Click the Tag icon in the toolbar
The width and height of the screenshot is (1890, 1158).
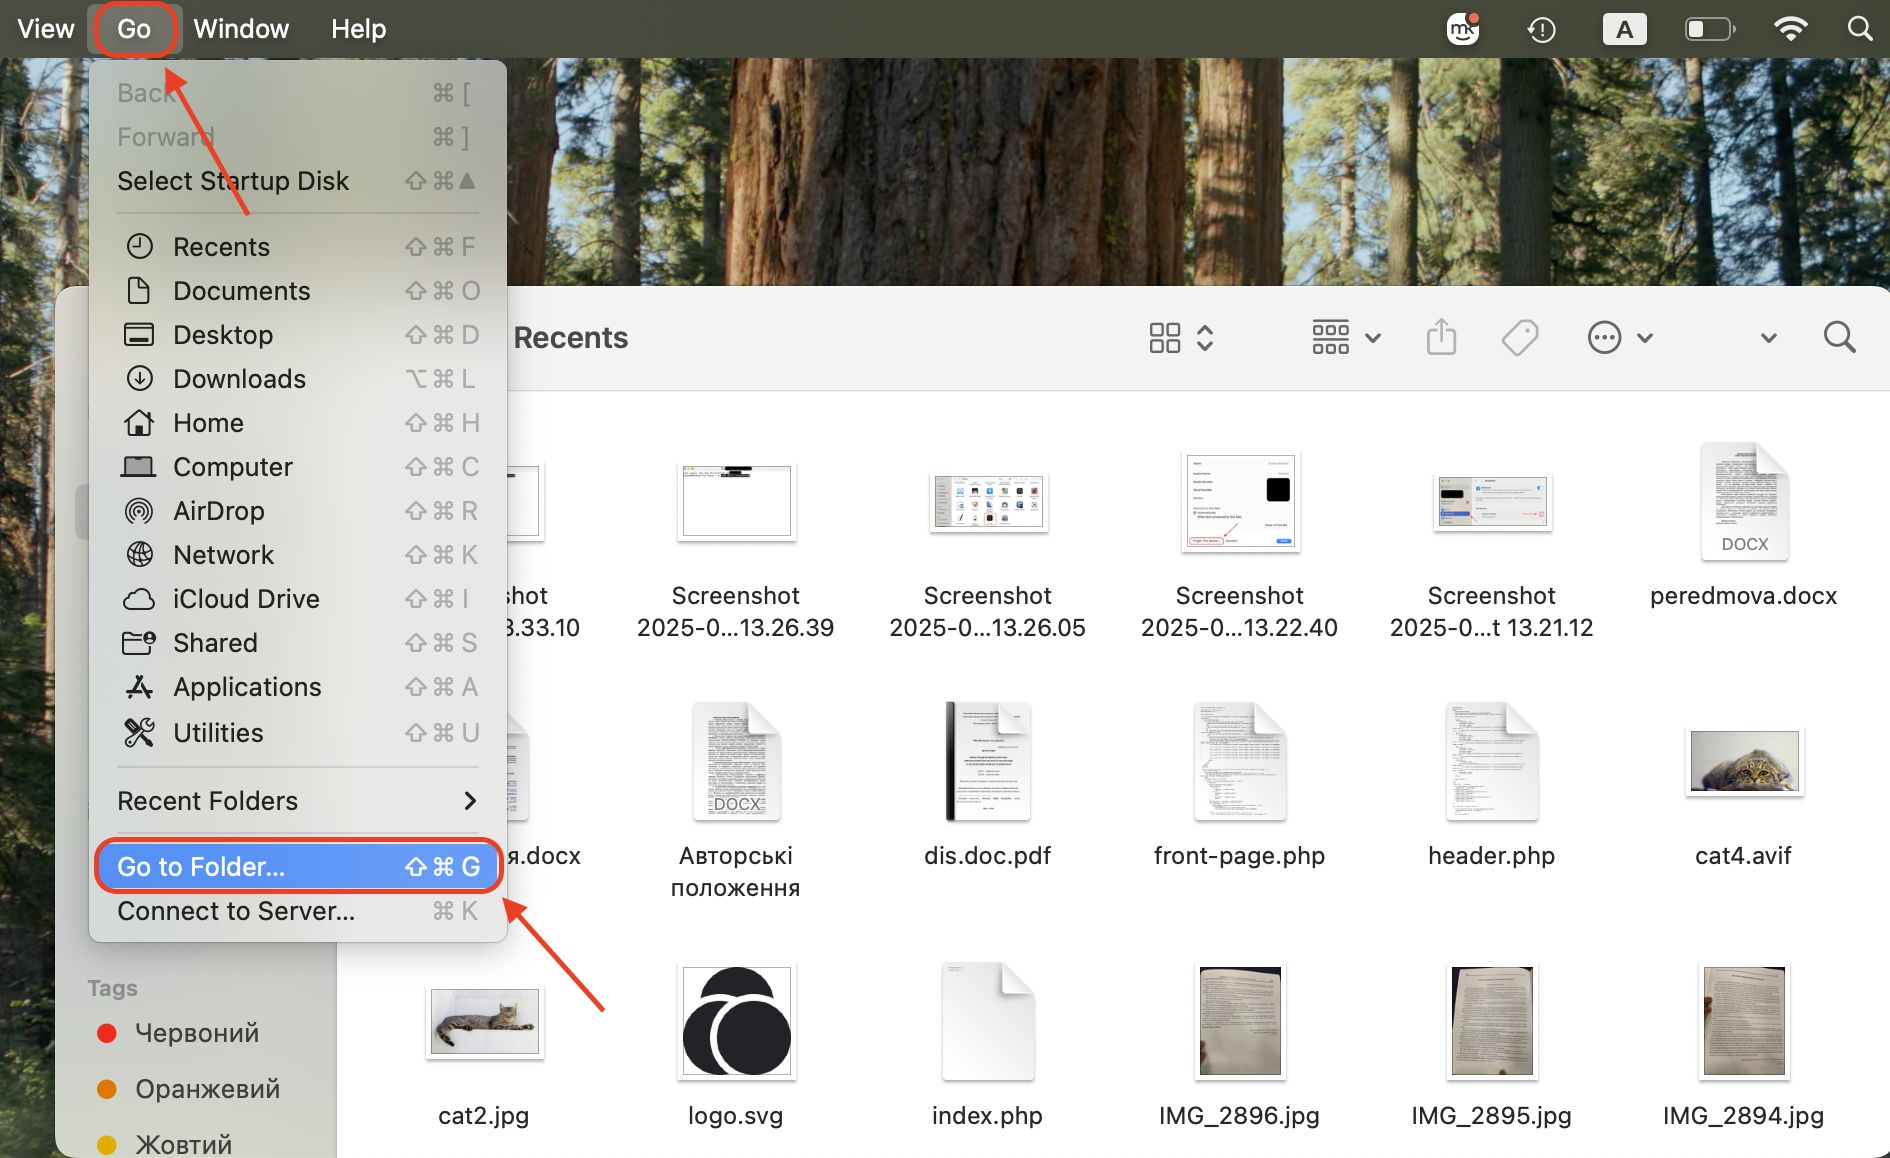(1519, 337)
